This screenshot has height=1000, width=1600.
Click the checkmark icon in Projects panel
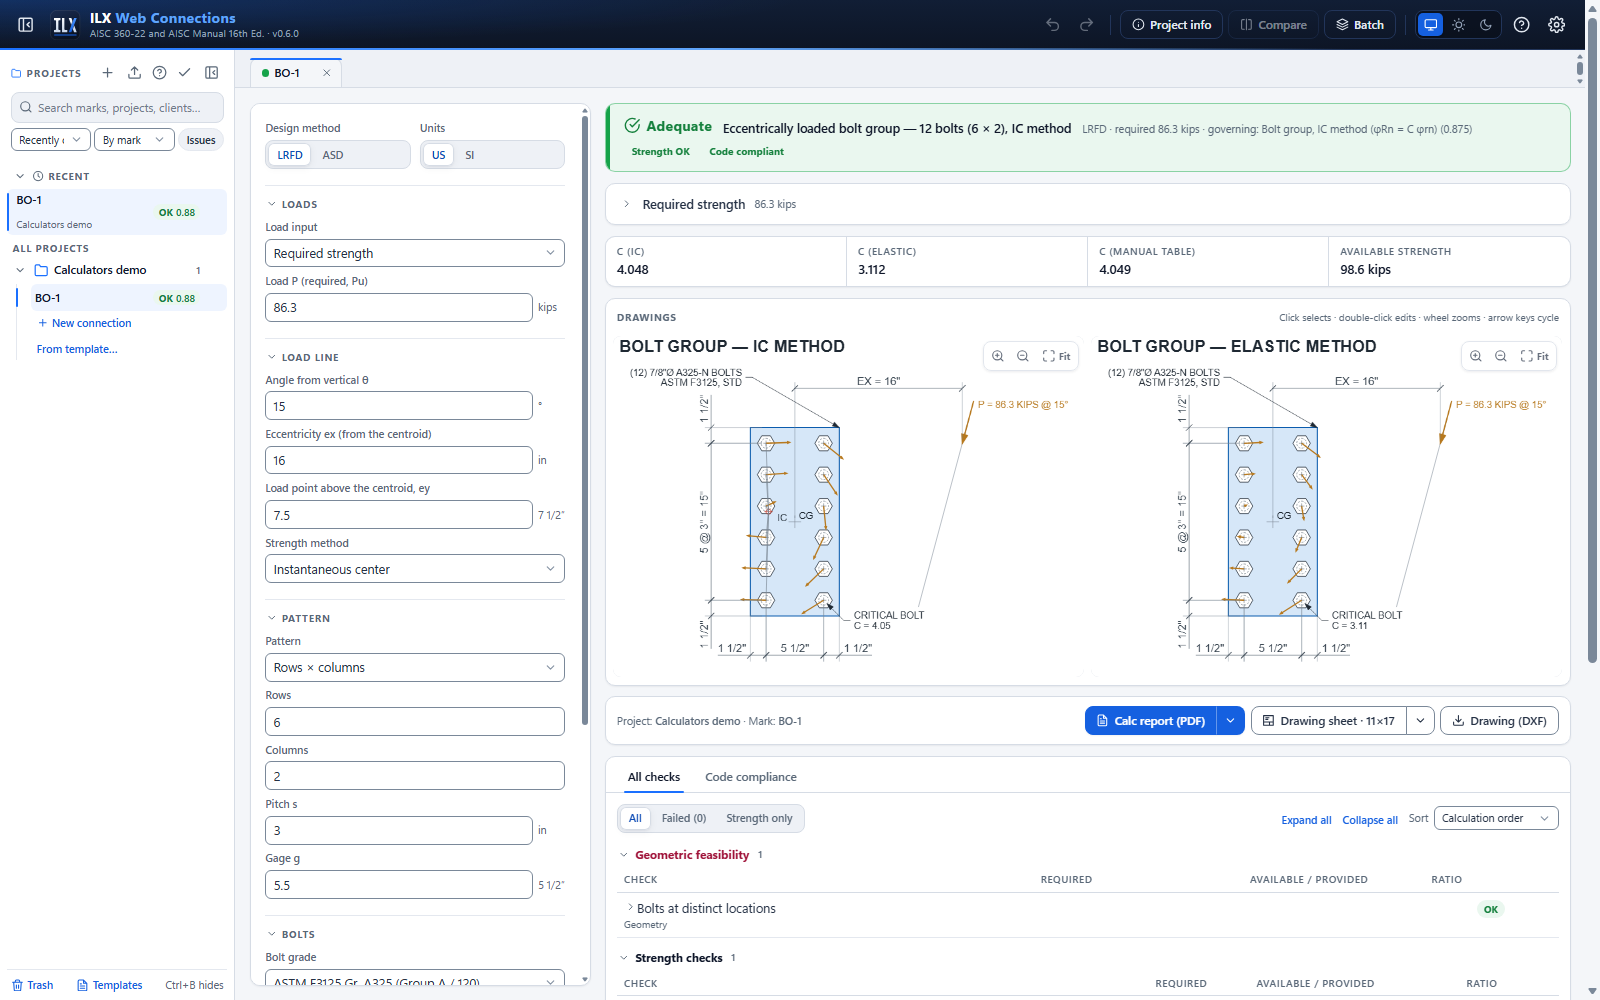click(185, 73)
